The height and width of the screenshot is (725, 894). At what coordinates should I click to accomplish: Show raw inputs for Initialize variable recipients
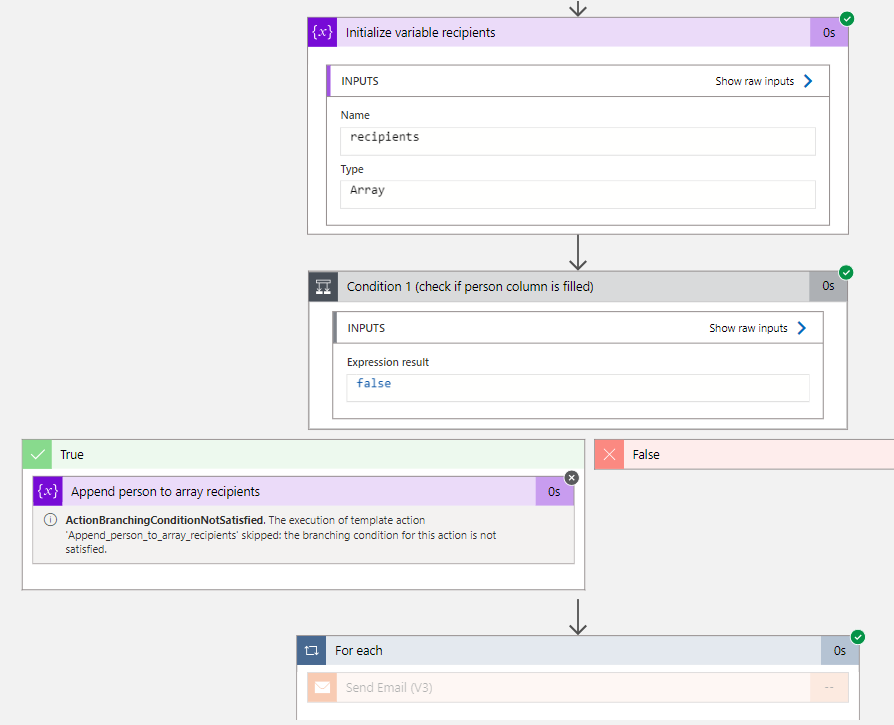(x=754, y=82)
